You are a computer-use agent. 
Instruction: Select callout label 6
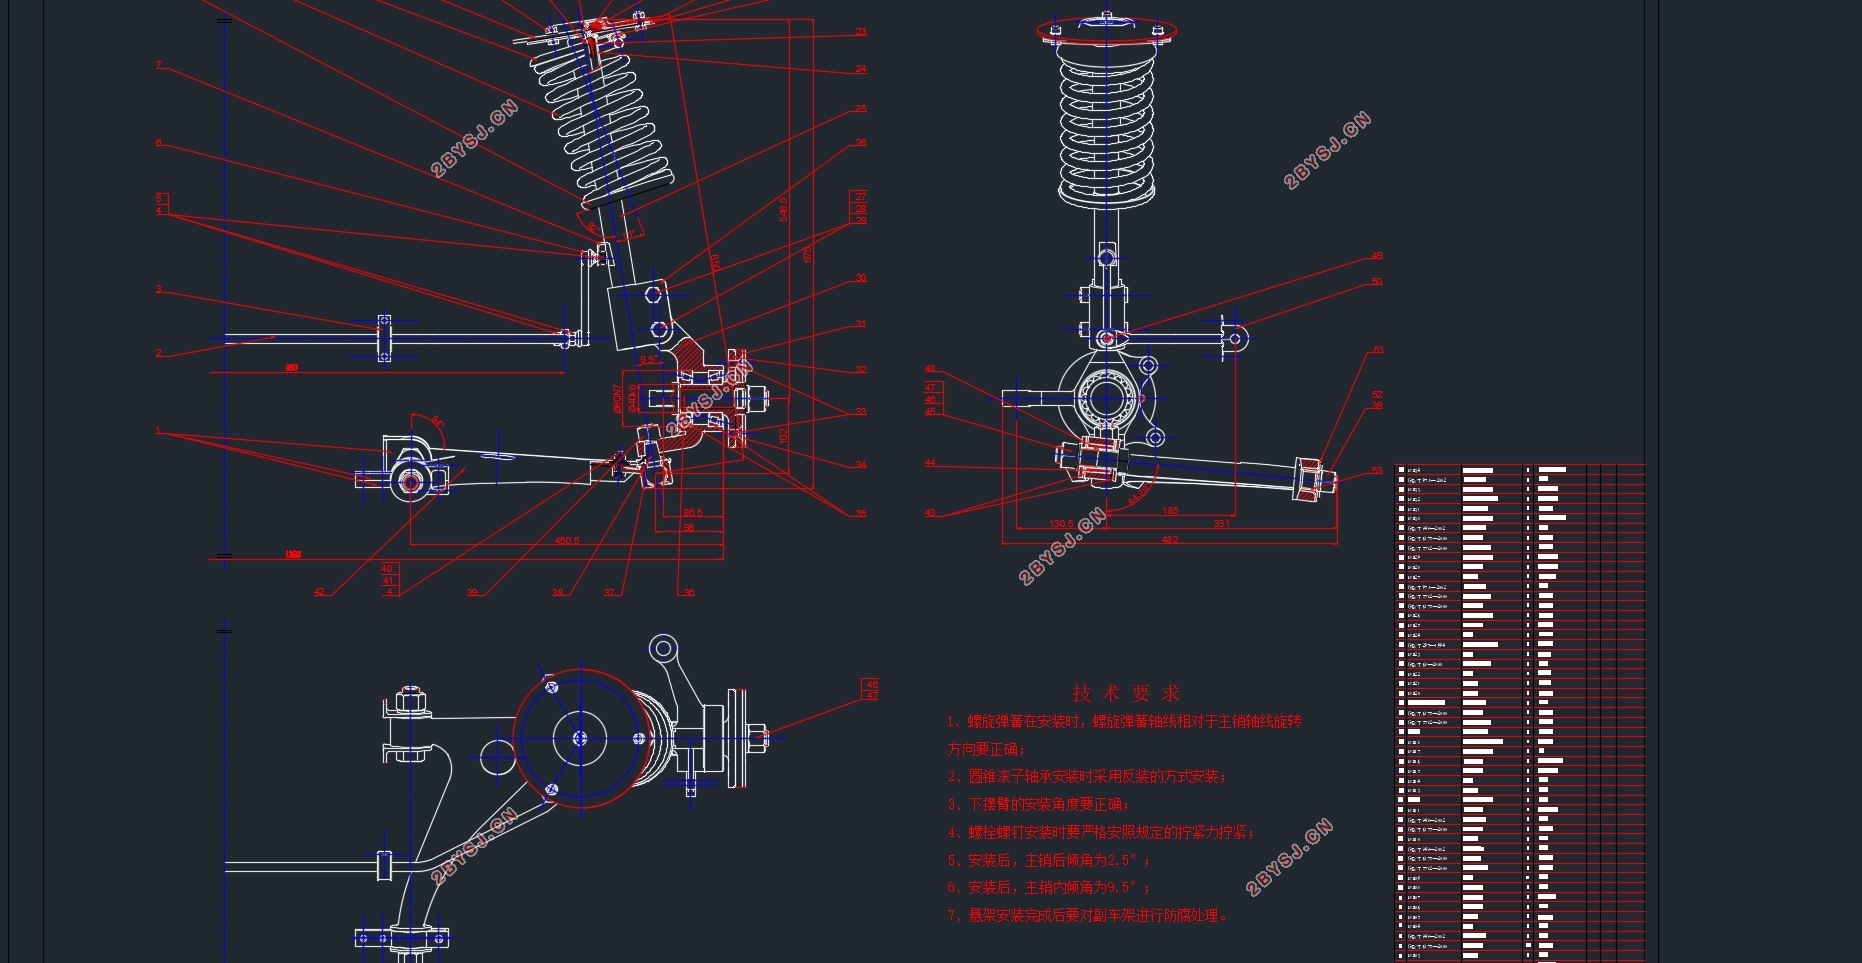(158, 142)
